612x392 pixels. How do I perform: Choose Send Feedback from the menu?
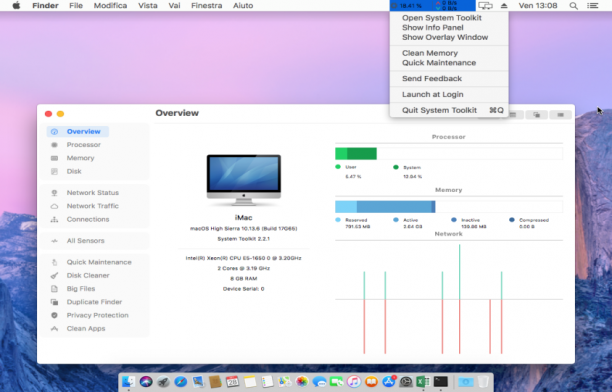[432, 78]
